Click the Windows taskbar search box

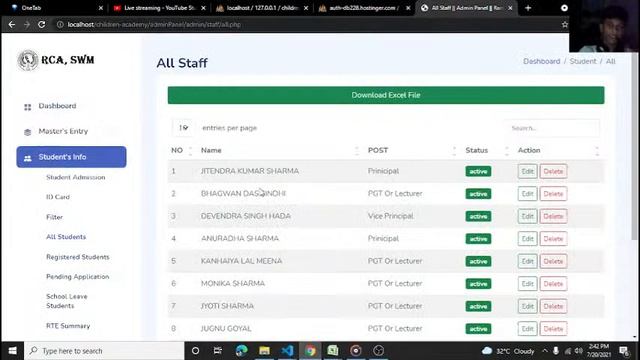point(104,351)
